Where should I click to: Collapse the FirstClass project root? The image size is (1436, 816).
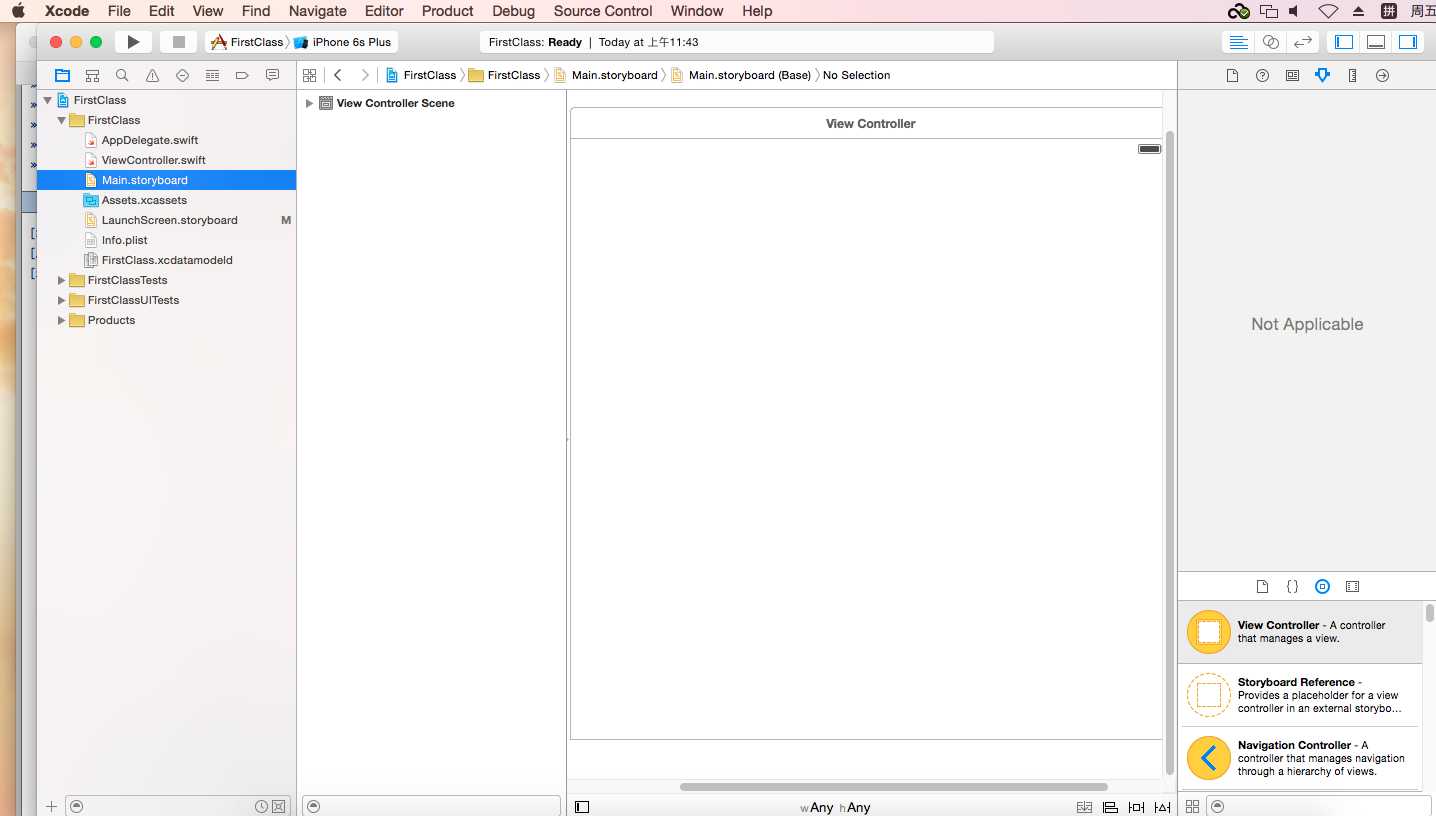pyautogui.click(x=48, y=100)
